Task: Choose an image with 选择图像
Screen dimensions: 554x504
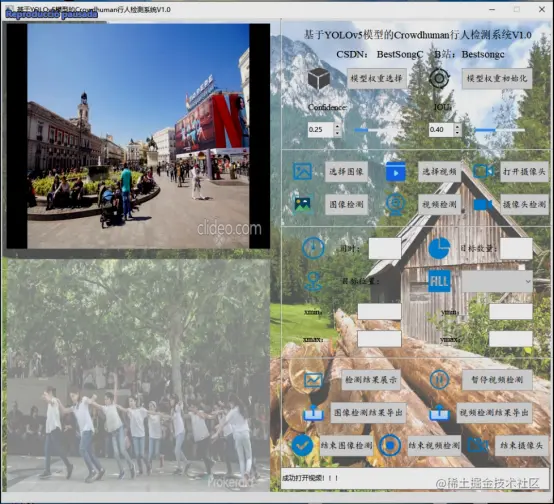Action: click(346, 172)
